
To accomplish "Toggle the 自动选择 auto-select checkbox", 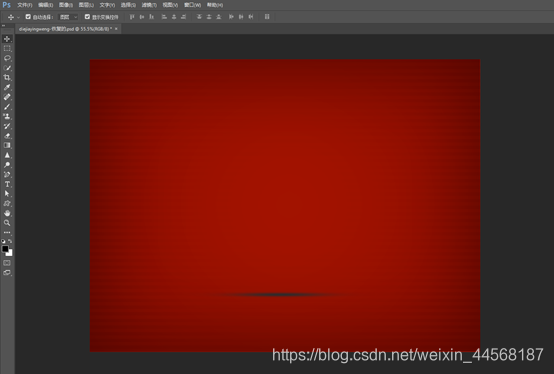I will (x=28, y=17).
